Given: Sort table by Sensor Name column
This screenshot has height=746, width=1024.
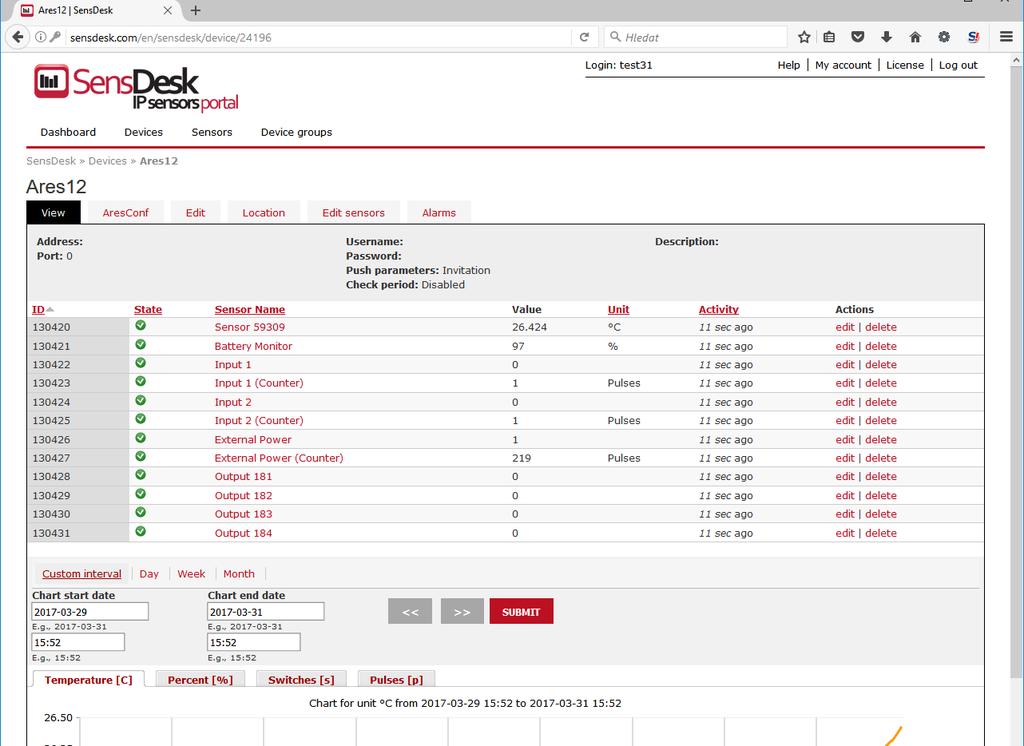Looking at the screenshot, I should (x=249, y=310).
